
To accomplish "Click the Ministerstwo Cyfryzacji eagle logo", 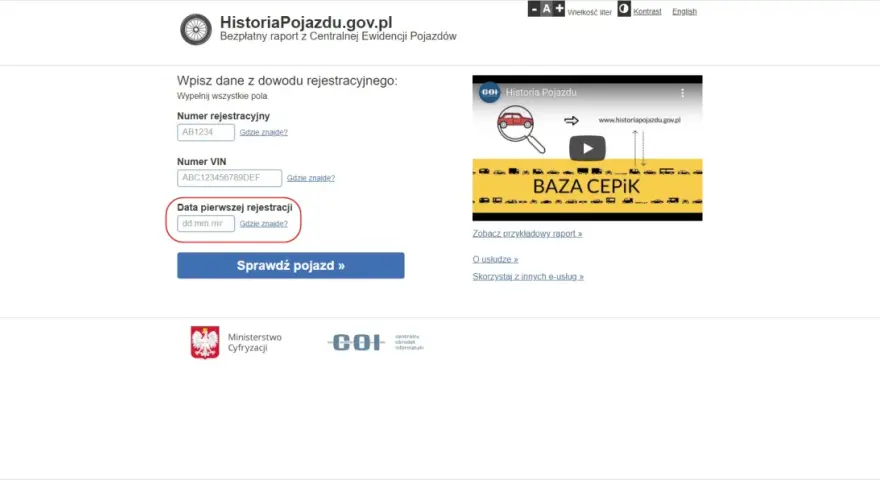I will (x=205, y=342).
